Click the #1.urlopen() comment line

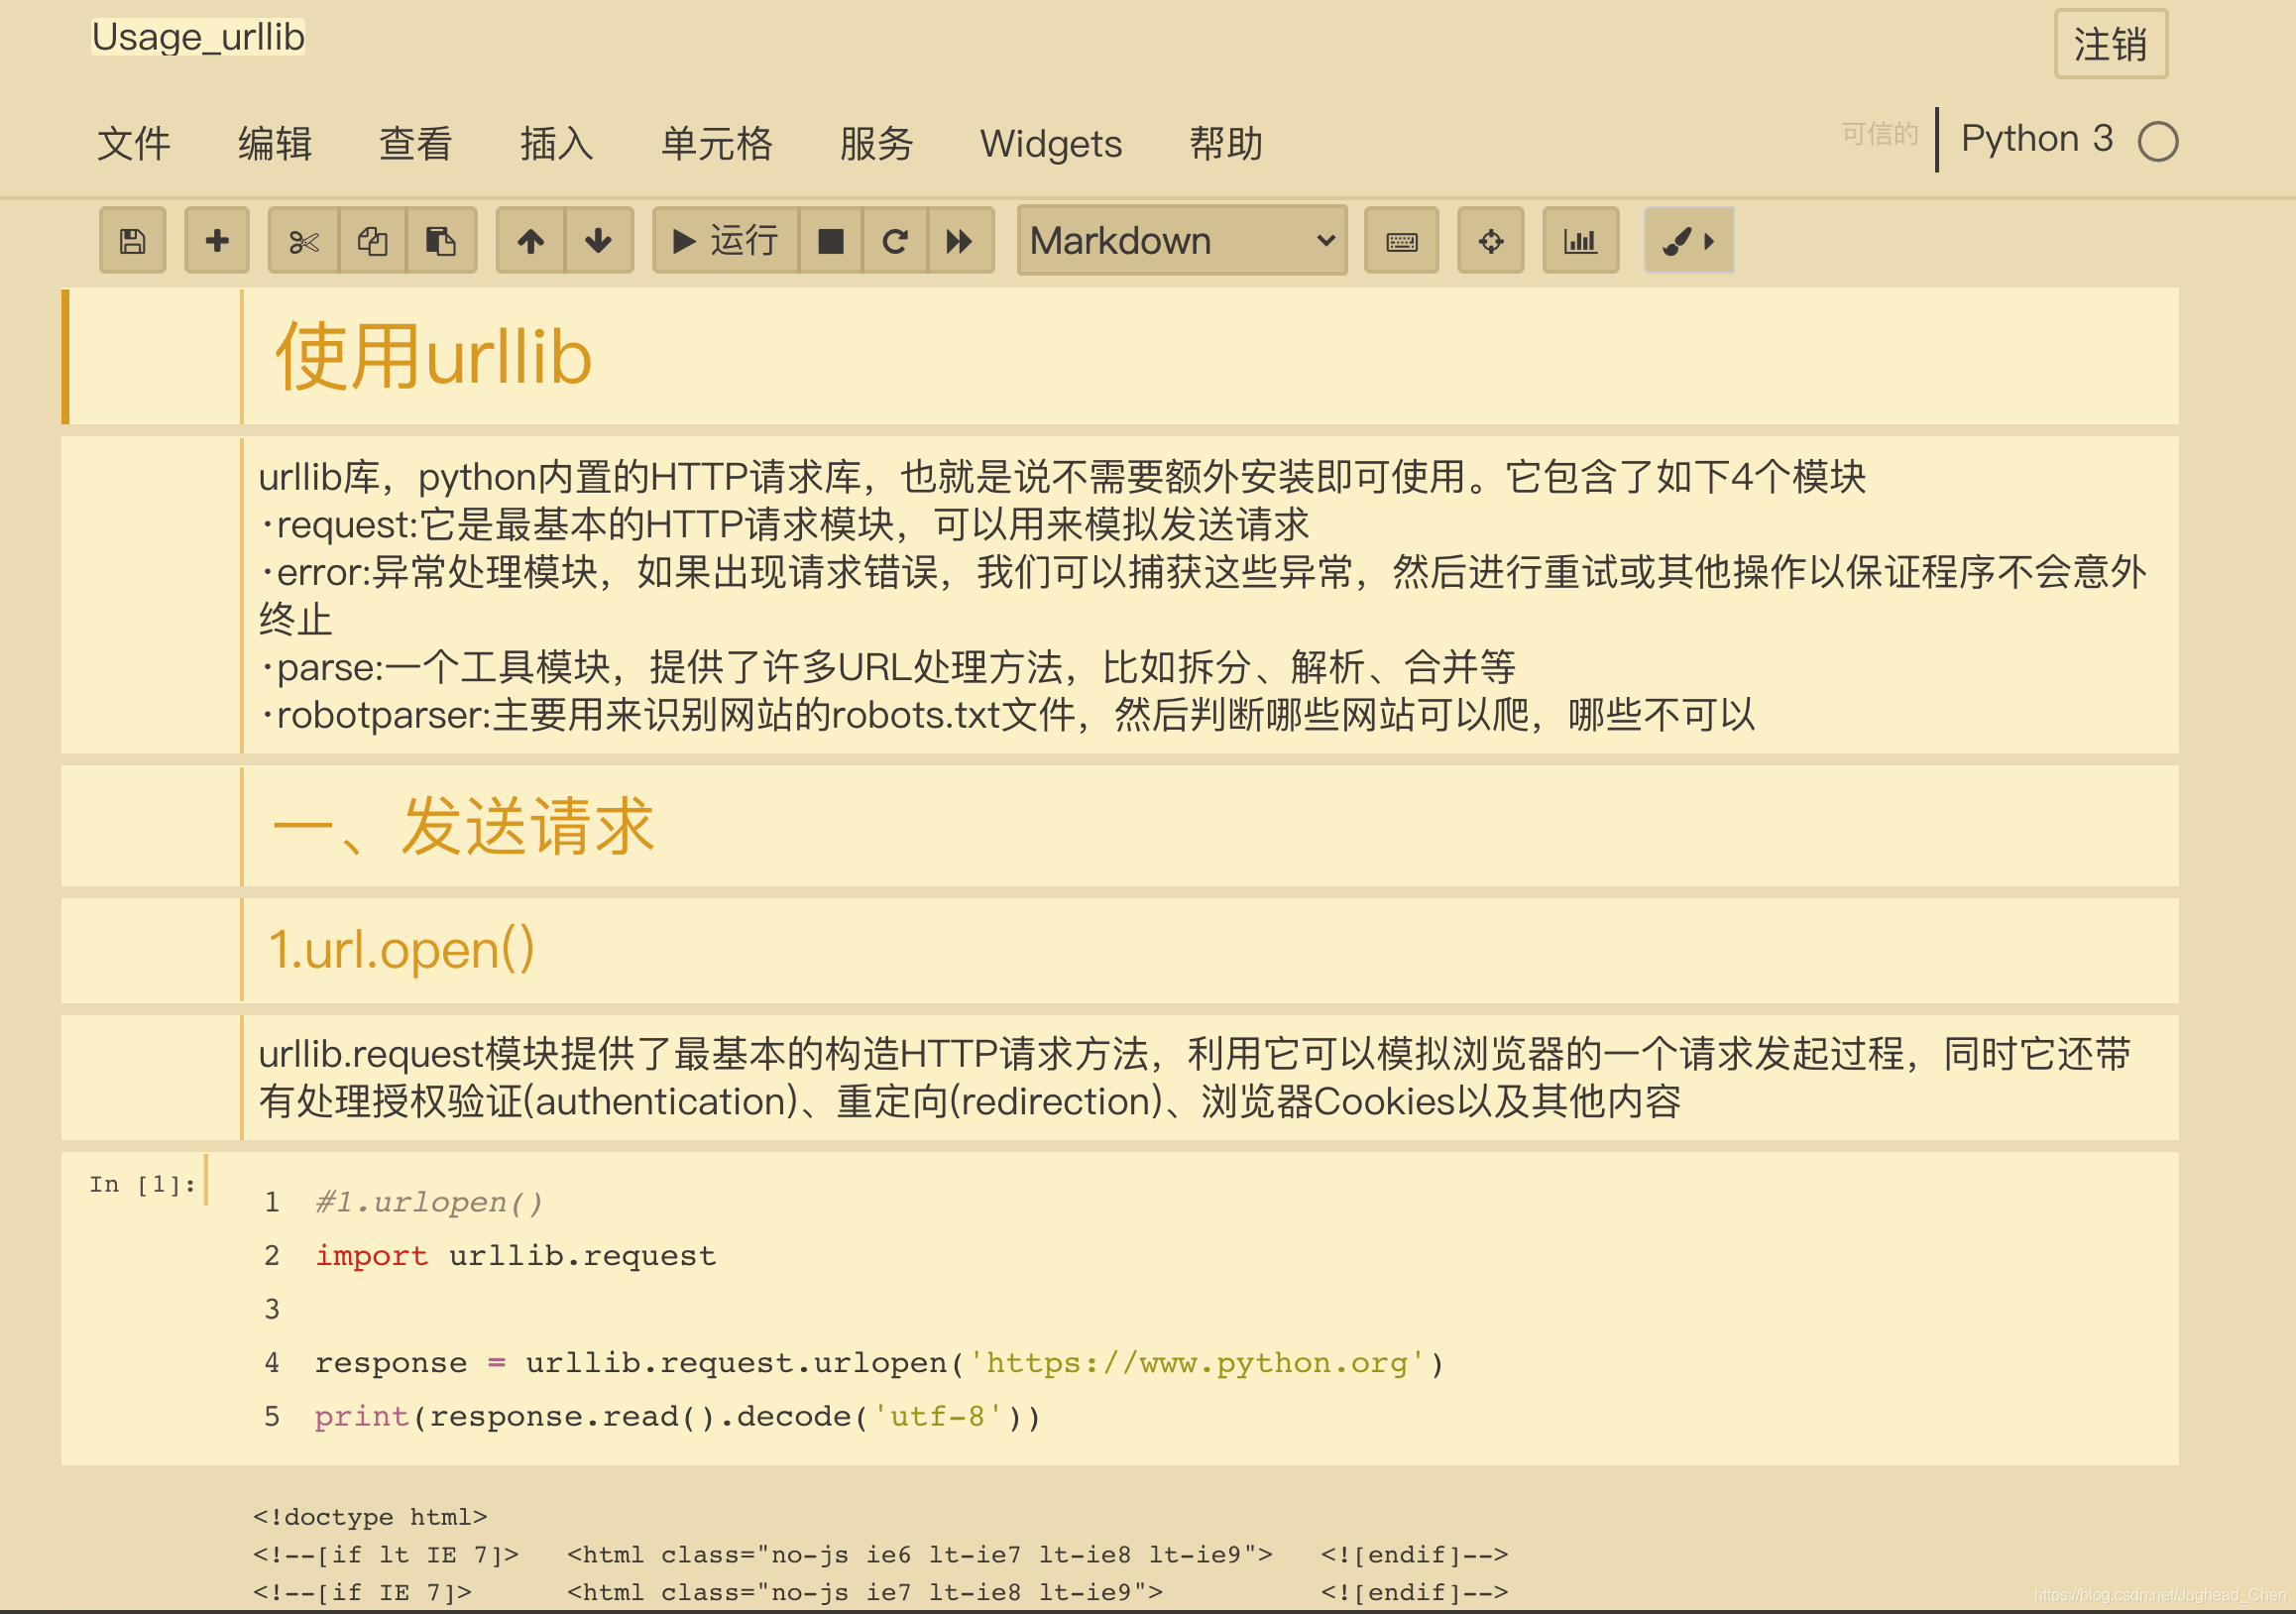coord(429,1202)
